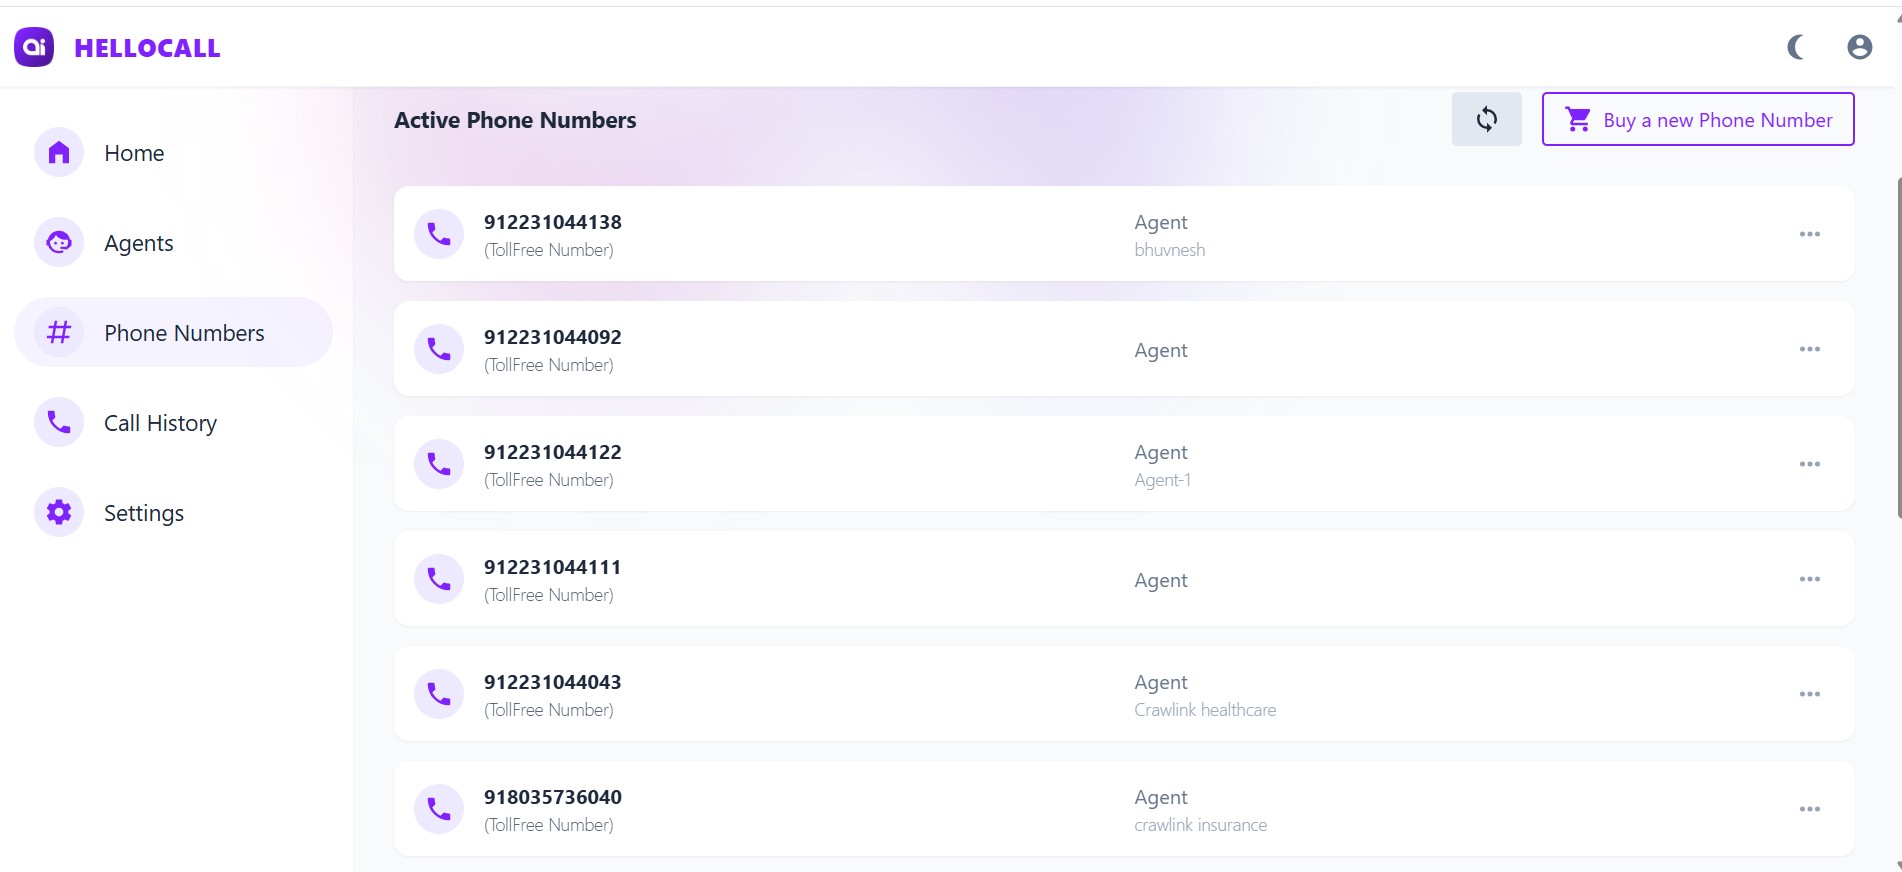Go to Home in sidebar
The height and width of the screenshot is (872, 1902).
(134, 153)
